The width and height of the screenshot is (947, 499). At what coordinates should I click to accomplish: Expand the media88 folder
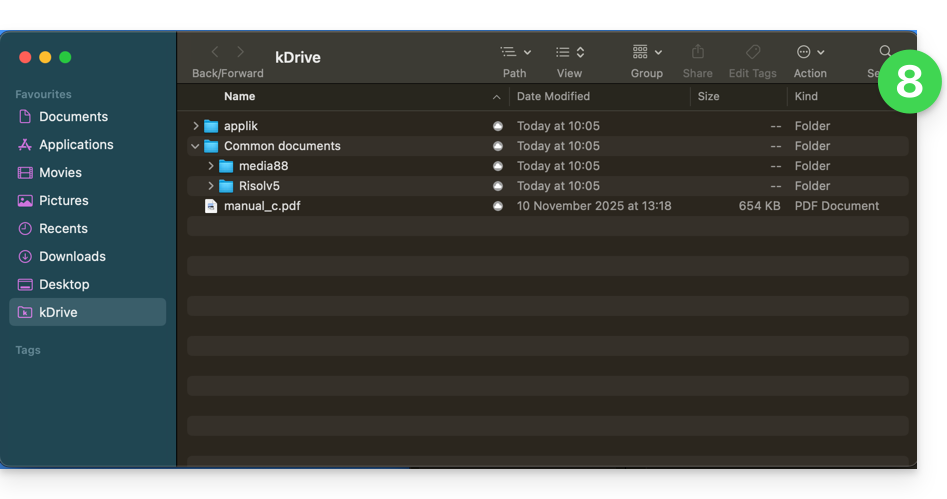click(x=211, y=166)
